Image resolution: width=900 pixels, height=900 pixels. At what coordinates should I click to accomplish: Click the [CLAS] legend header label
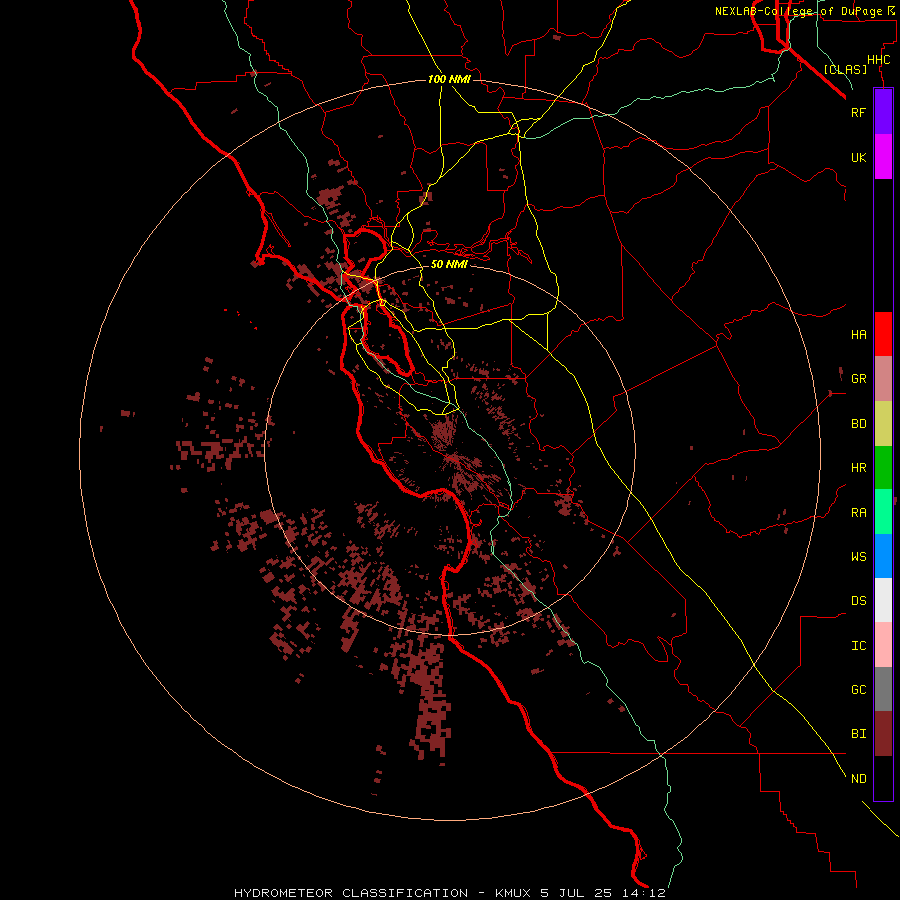coord(845,69)
